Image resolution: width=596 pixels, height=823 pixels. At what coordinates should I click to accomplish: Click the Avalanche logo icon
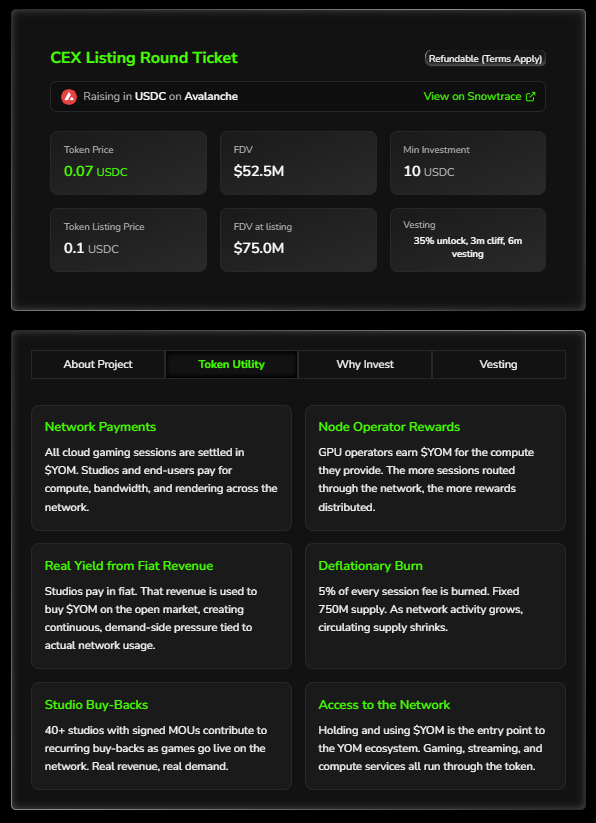69,97
